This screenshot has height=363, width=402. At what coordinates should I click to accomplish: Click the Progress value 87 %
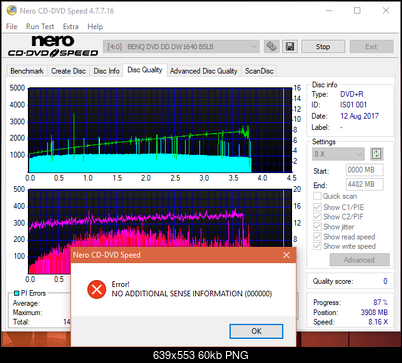pyautogui.click(x=380, y=302)
